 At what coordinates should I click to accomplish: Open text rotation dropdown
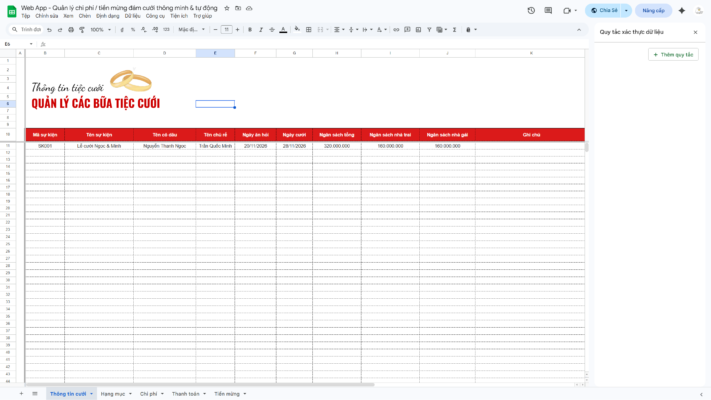tap(382, 29)
